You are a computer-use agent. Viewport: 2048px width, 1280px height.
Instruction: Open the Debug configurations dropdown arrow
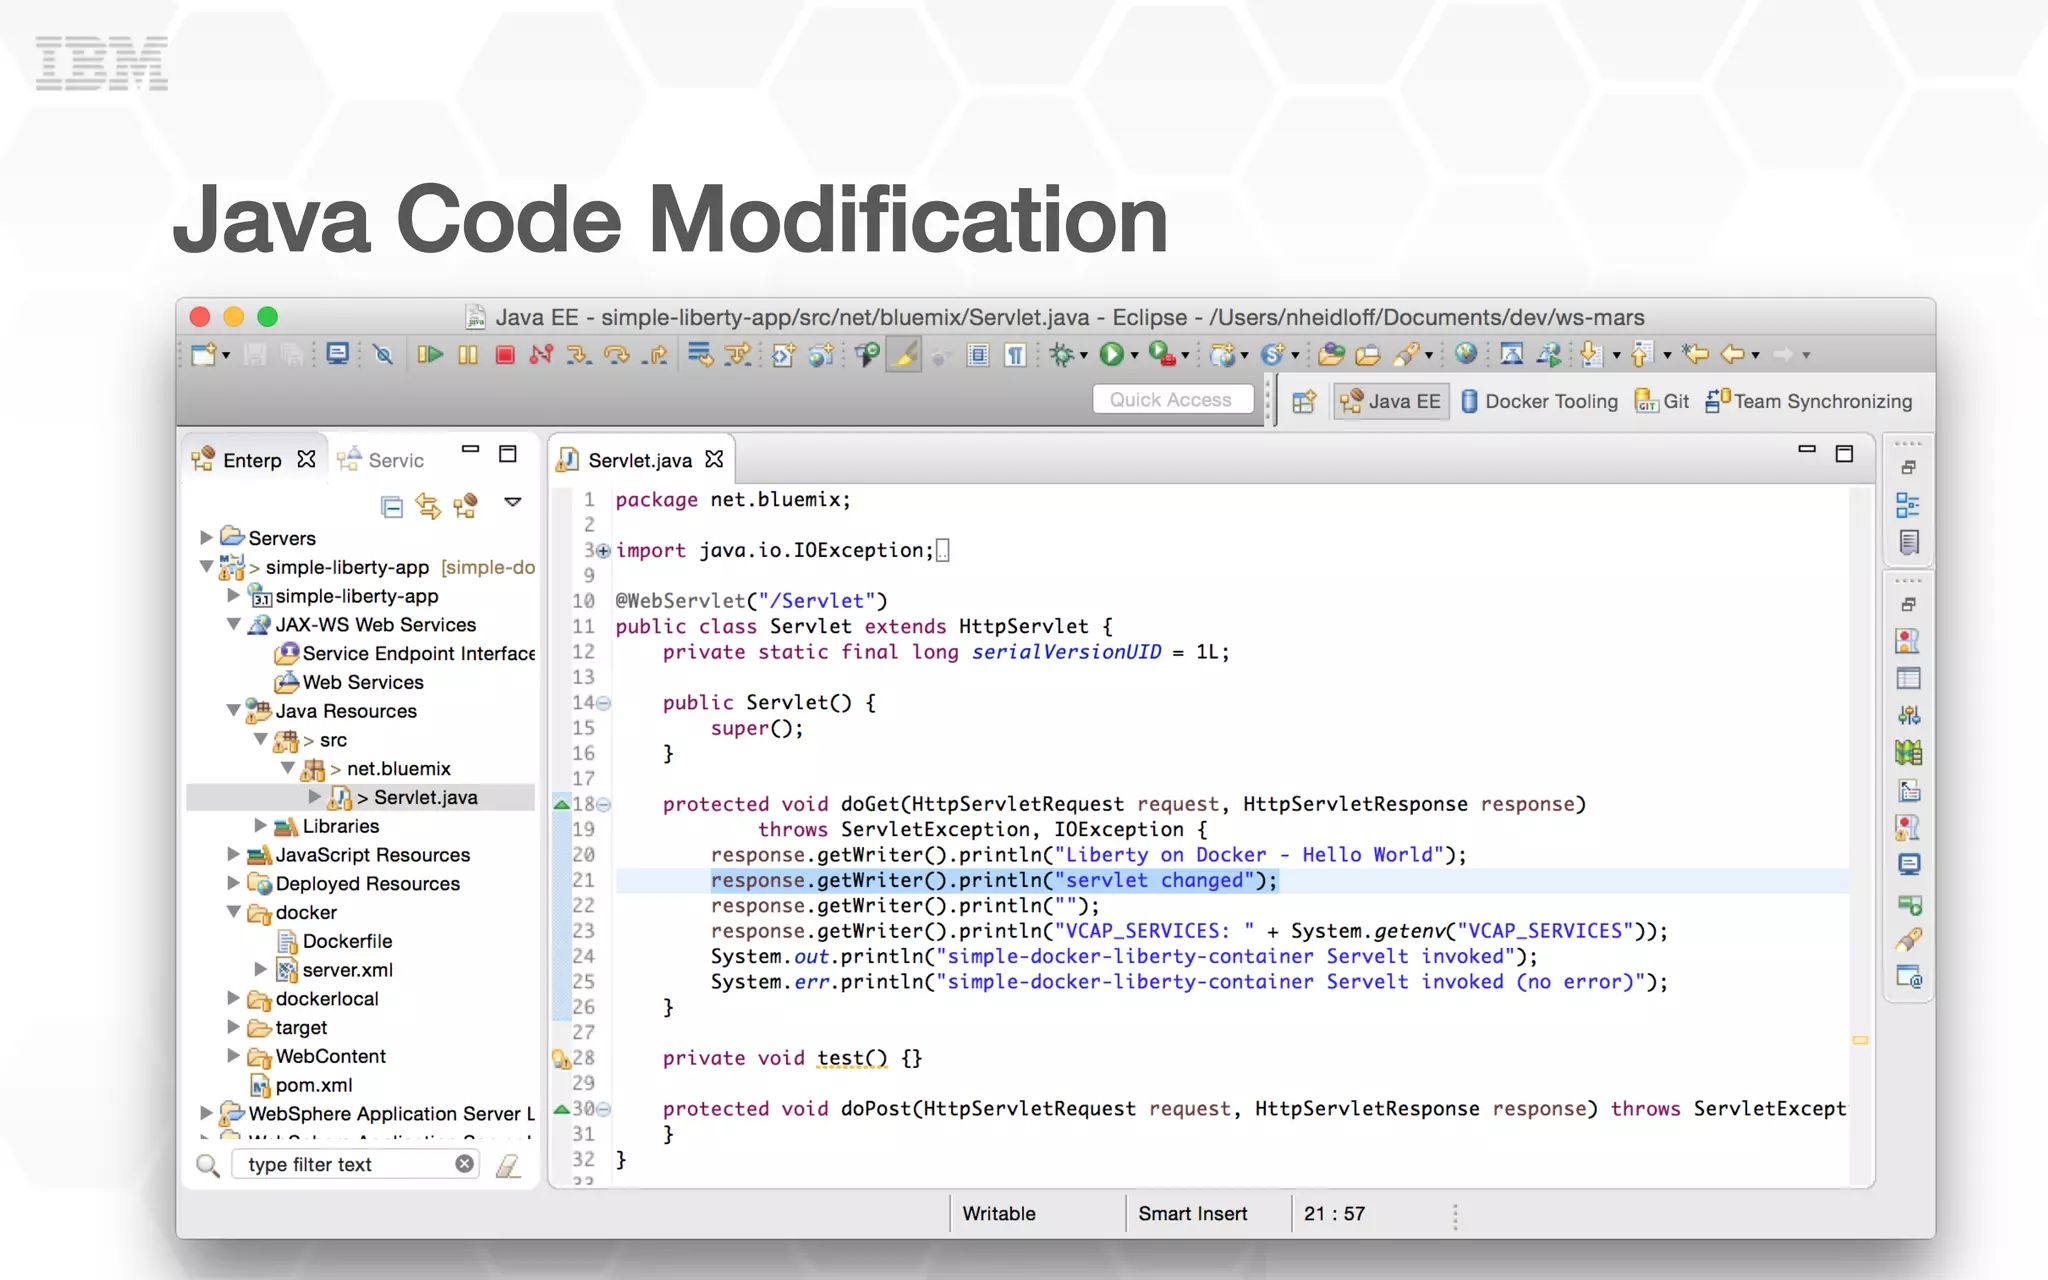(1084, 356)
